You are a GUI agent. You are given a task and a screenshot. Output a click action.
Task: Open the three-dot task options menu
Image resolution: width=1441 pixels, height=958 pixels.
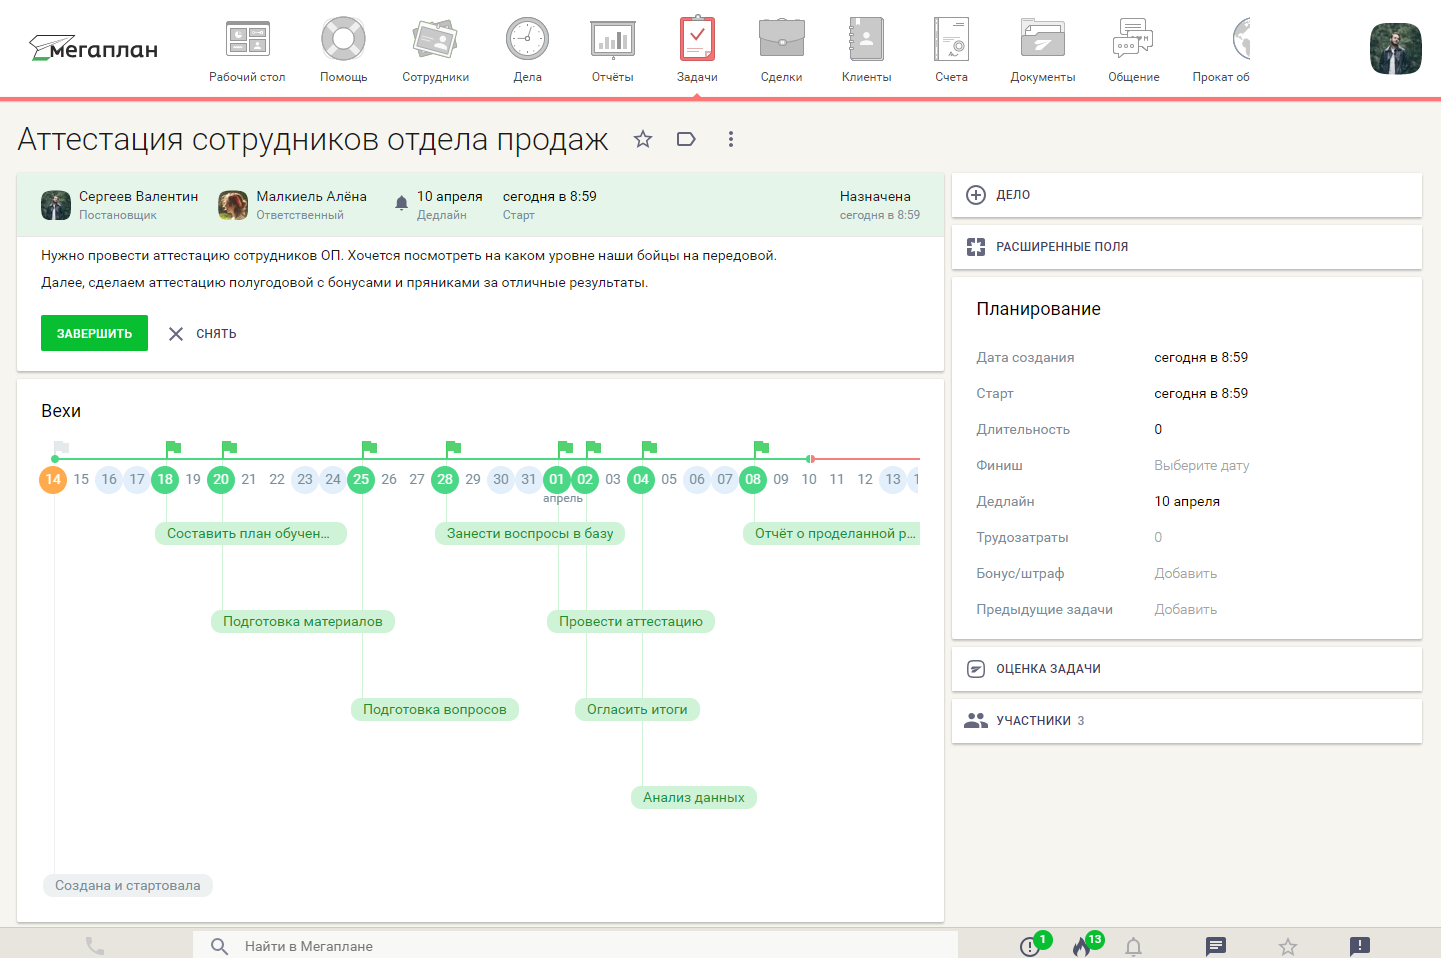[x=731, y=139]
